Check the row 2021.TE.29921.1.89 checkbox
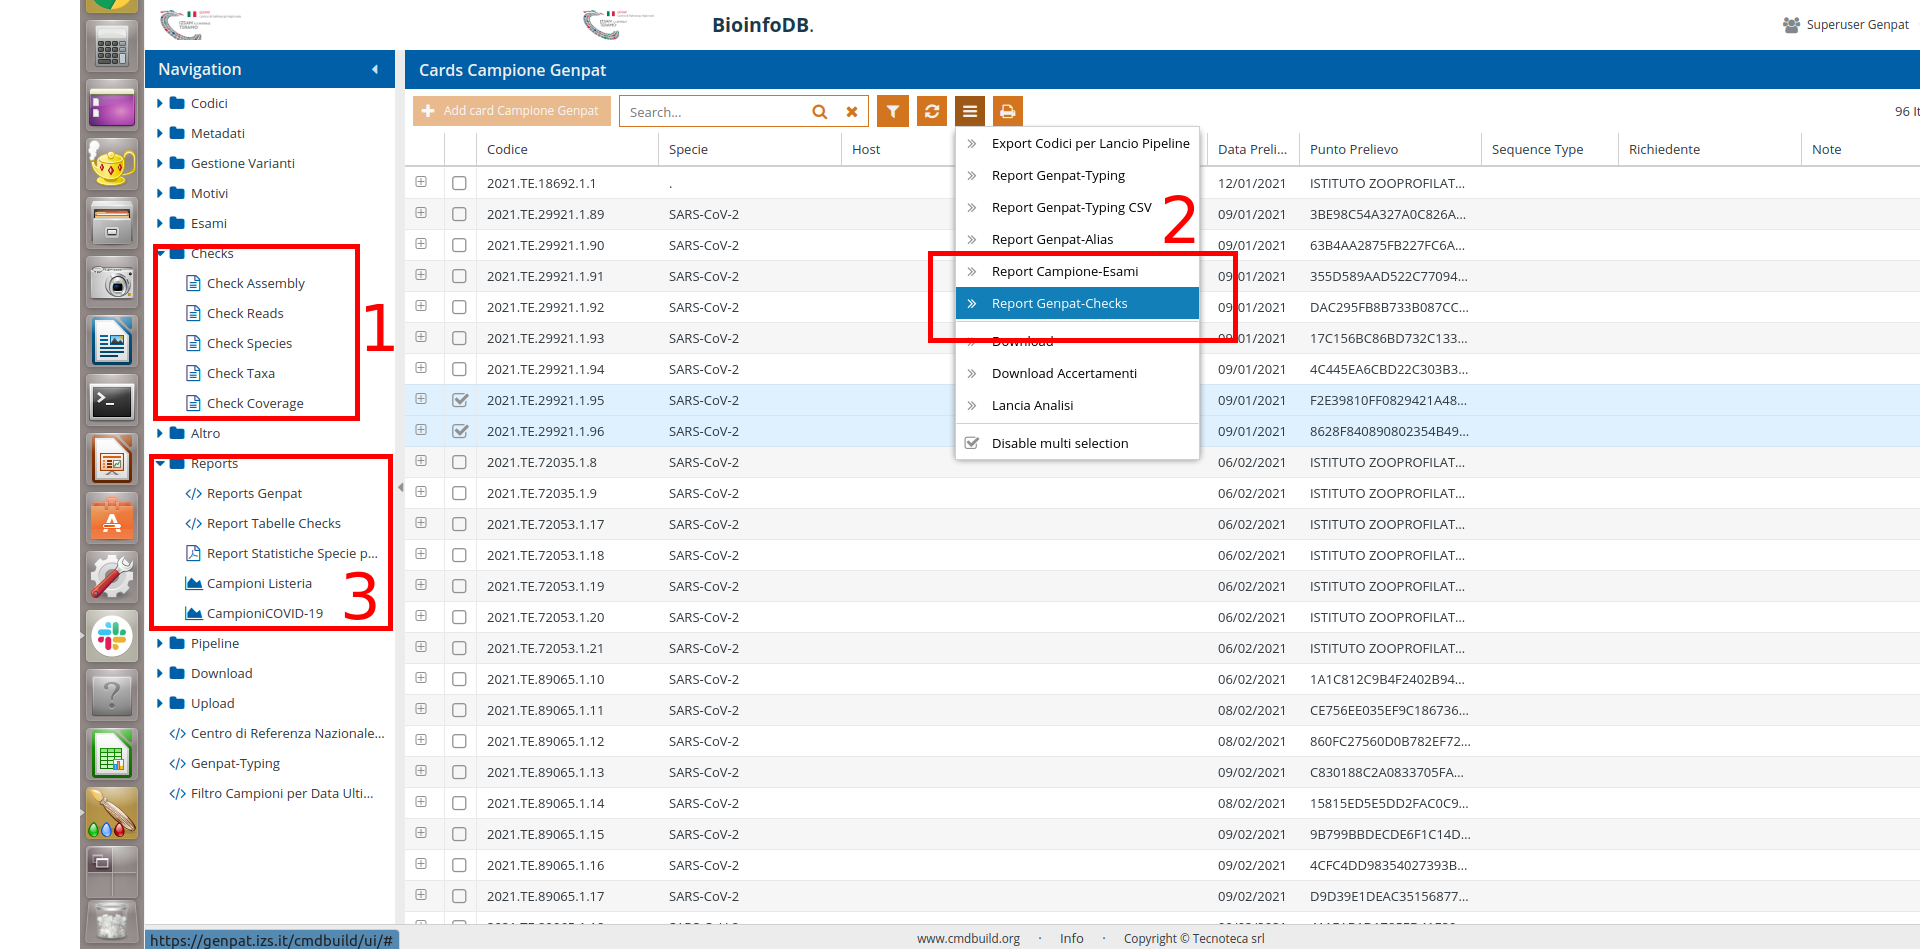The image size is (1920, 949). [459, 214]
